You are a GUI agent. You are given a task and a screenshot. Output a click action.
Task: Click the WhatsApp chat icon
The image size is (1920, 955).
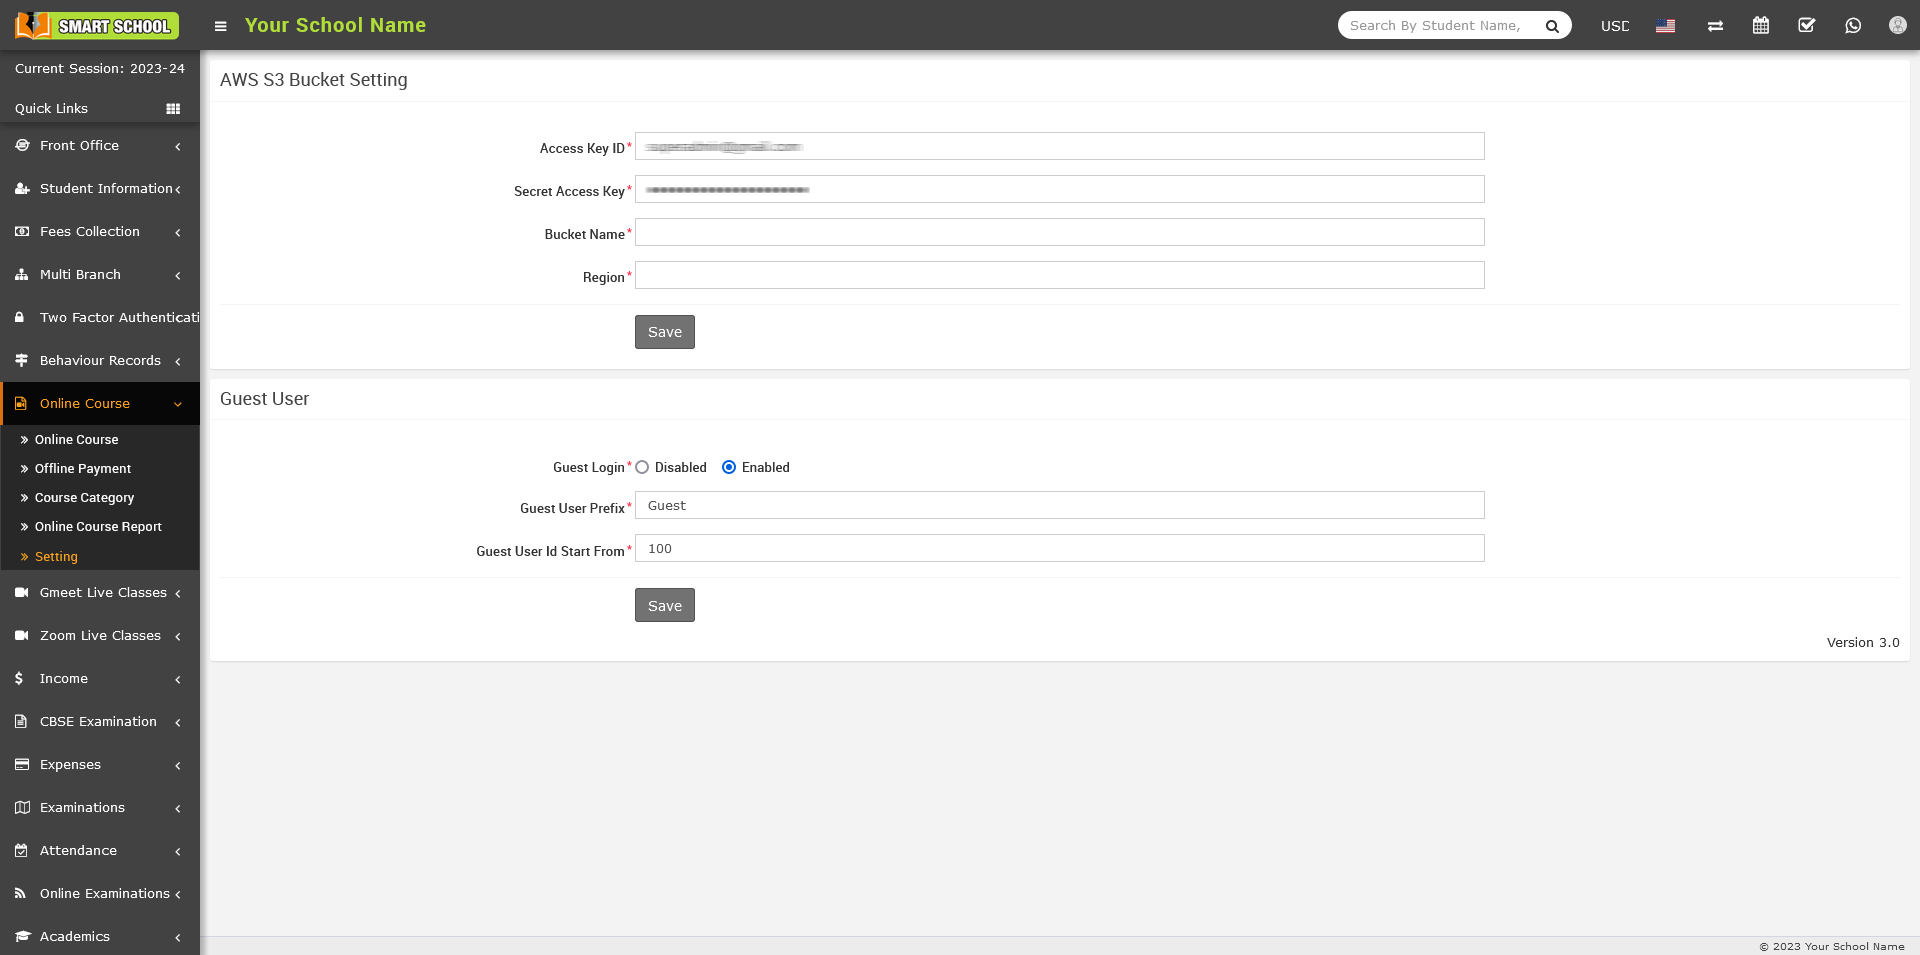tap(1853, 26)
